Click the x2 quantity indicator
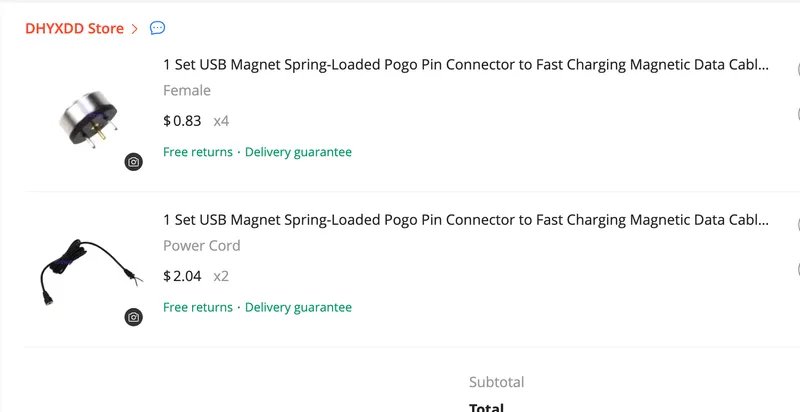 (221, 276)
